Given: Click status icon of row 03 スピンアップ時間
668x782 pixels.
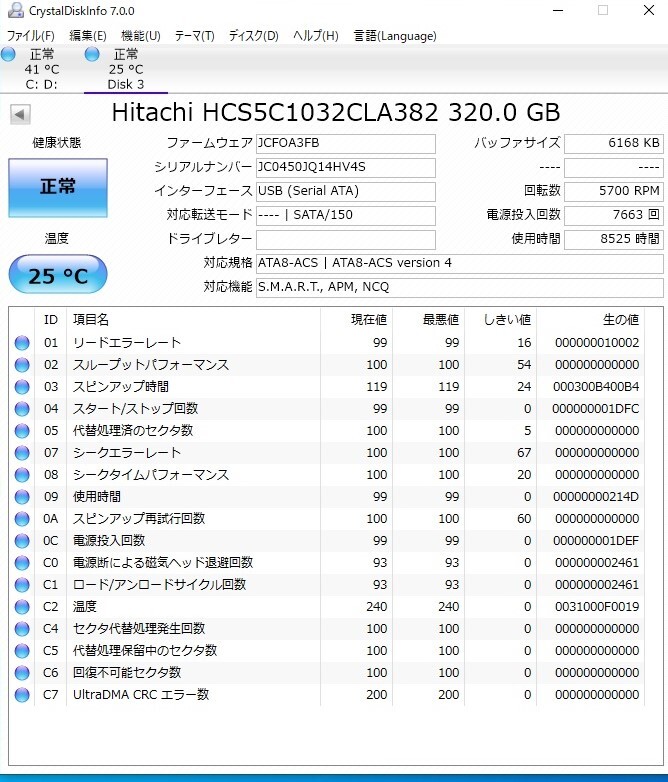Looking at the screenshot, I should (22, 387).
